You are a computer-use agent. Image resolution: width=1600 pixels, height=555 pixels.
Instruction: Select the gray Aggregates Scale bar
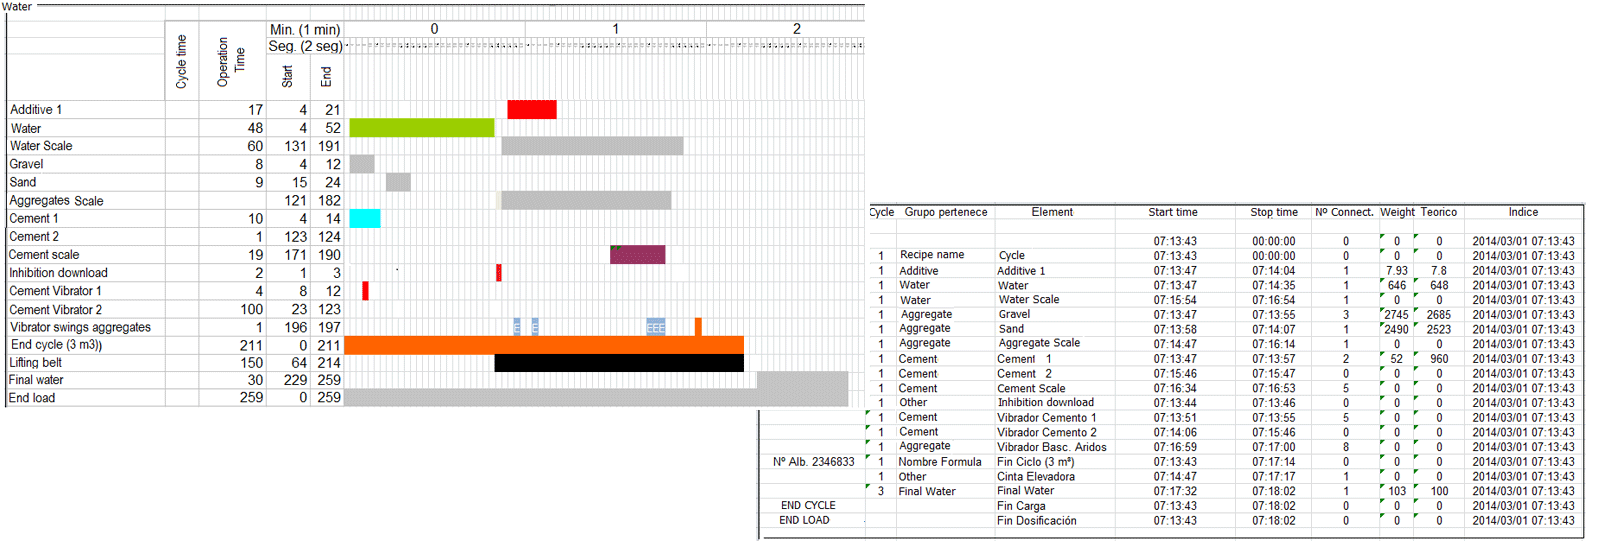pyautogui.click(x=587, y=200)
